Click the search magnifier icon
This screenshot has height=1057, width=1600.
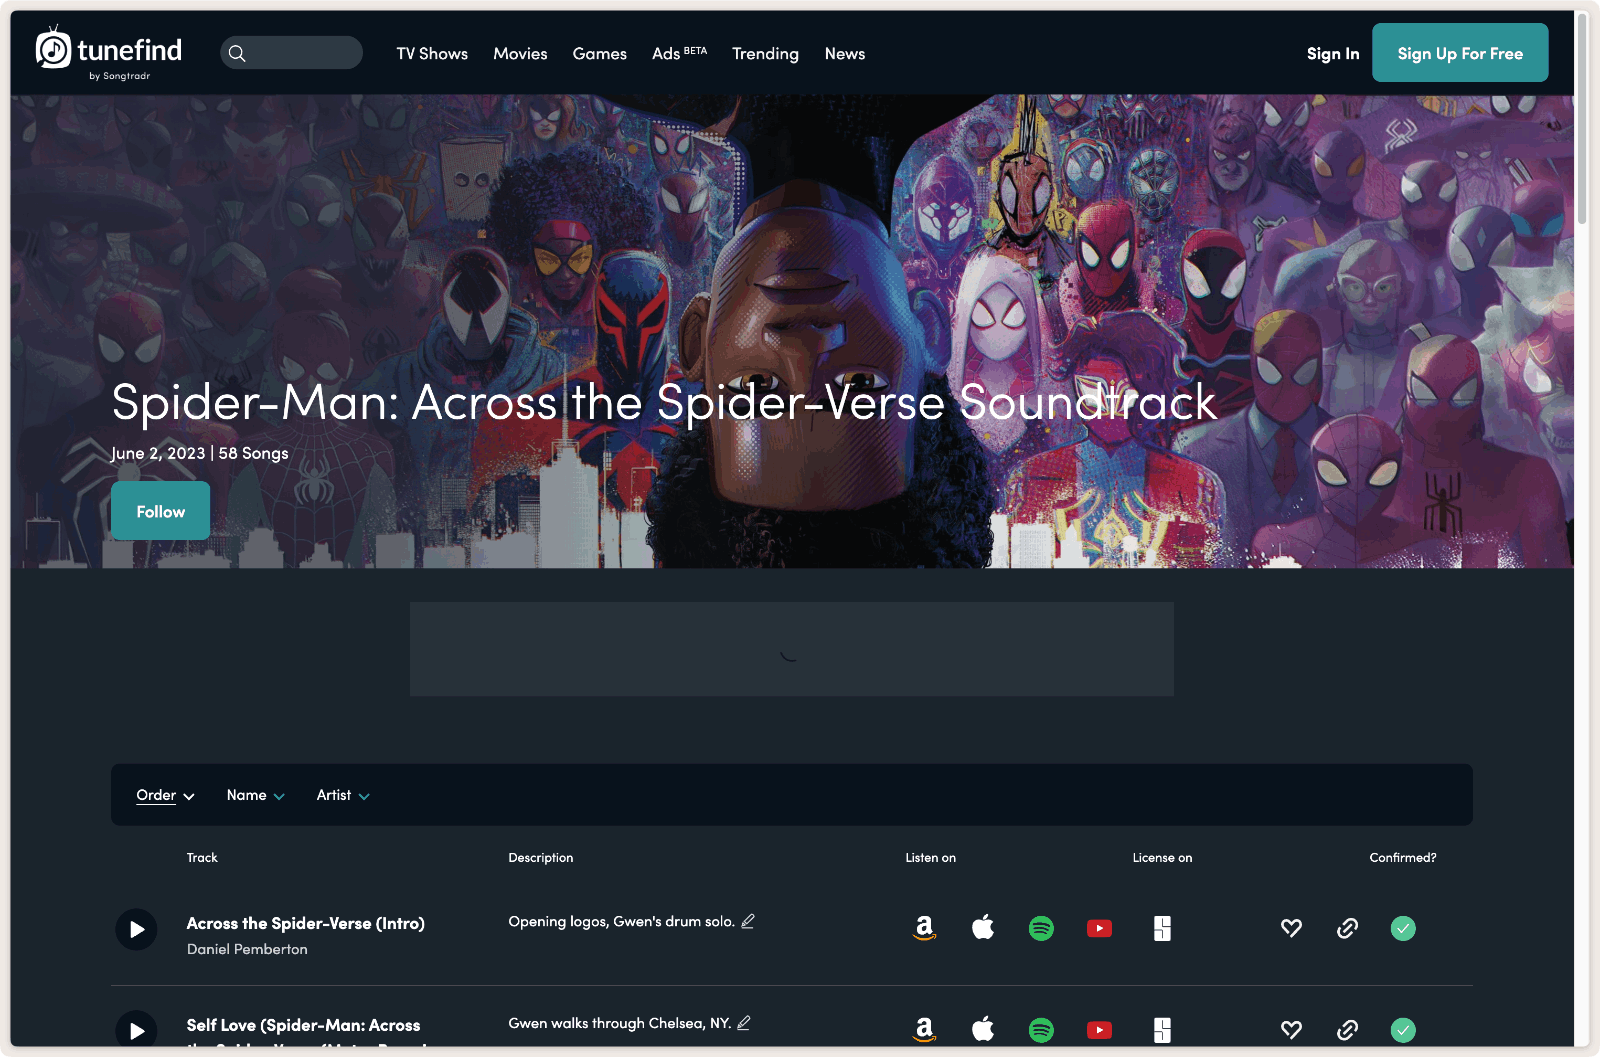237,53
